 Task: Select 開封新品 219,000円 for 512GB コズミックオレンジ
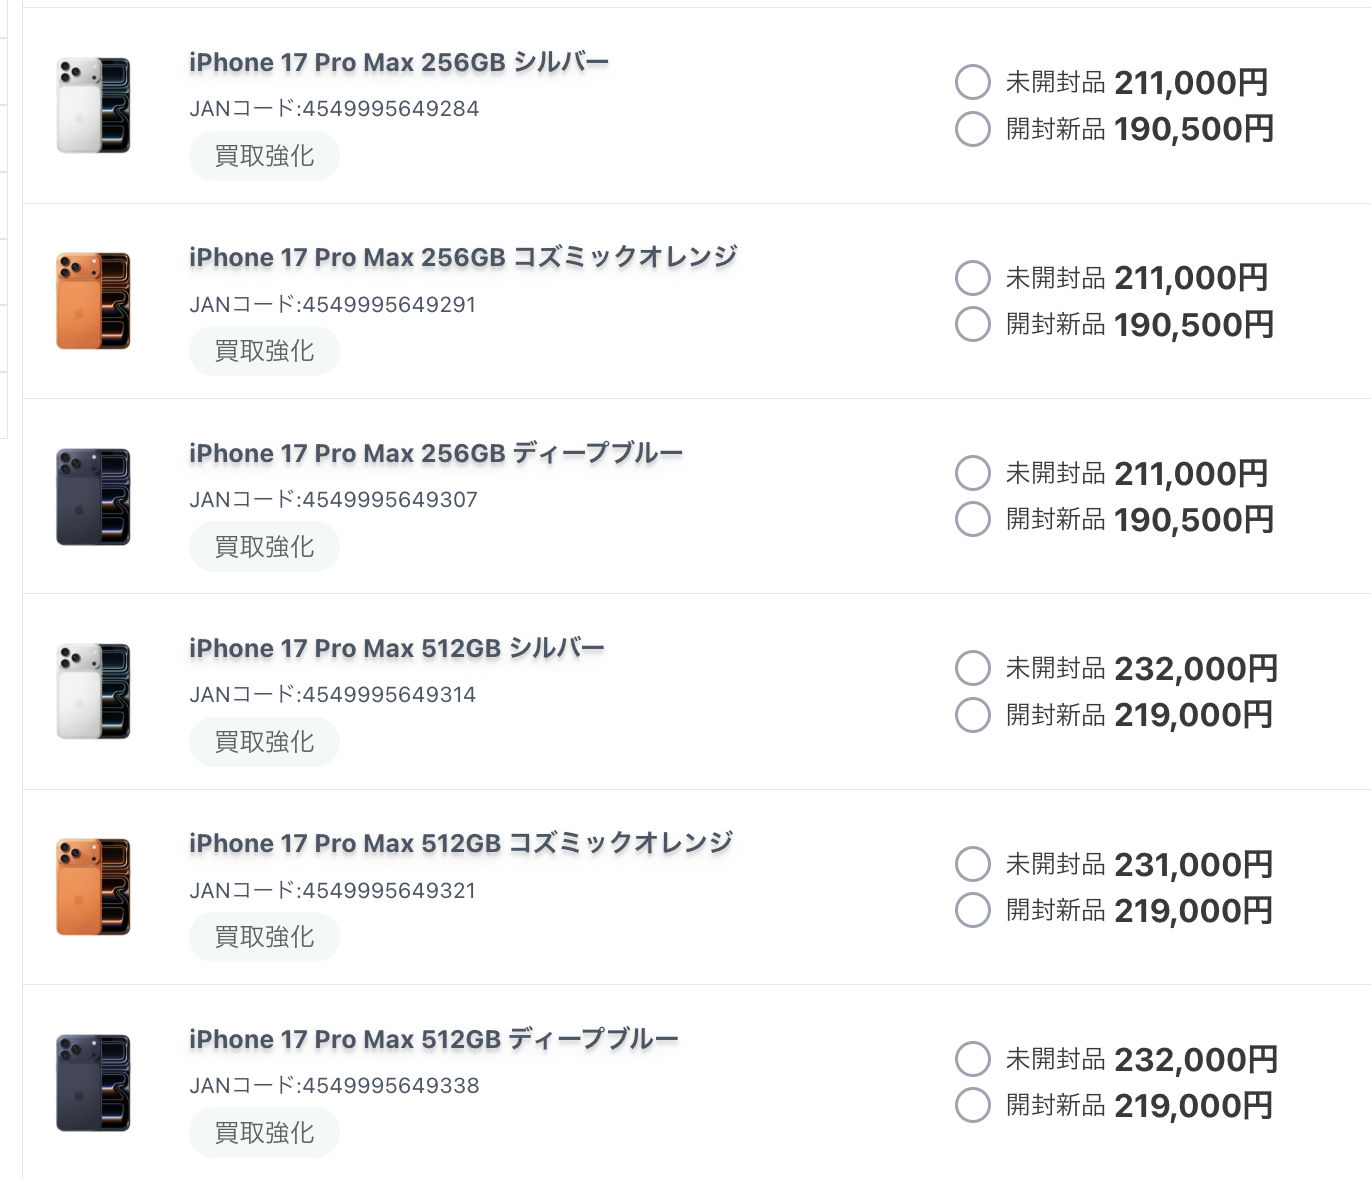973,910
